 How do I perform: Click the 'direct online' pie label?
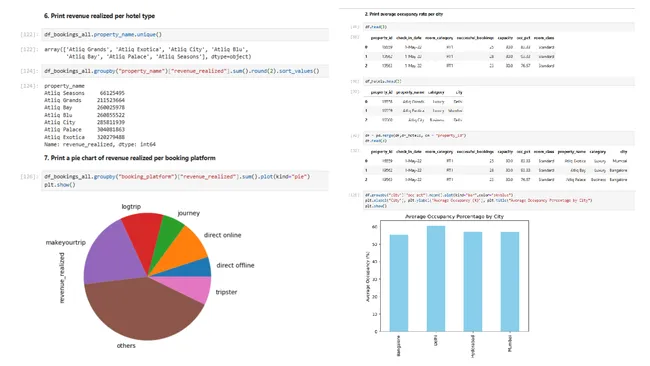click(222, 235)
